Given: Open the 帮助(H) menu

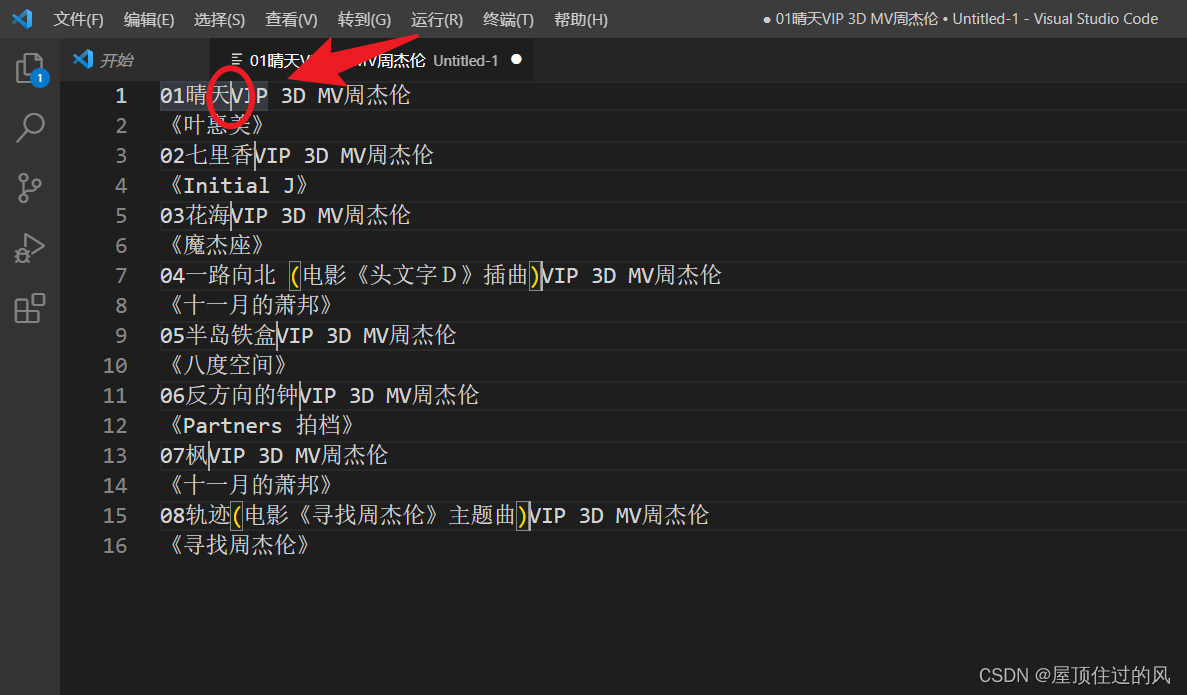Looking at the screenshot, I should [581, 20].
